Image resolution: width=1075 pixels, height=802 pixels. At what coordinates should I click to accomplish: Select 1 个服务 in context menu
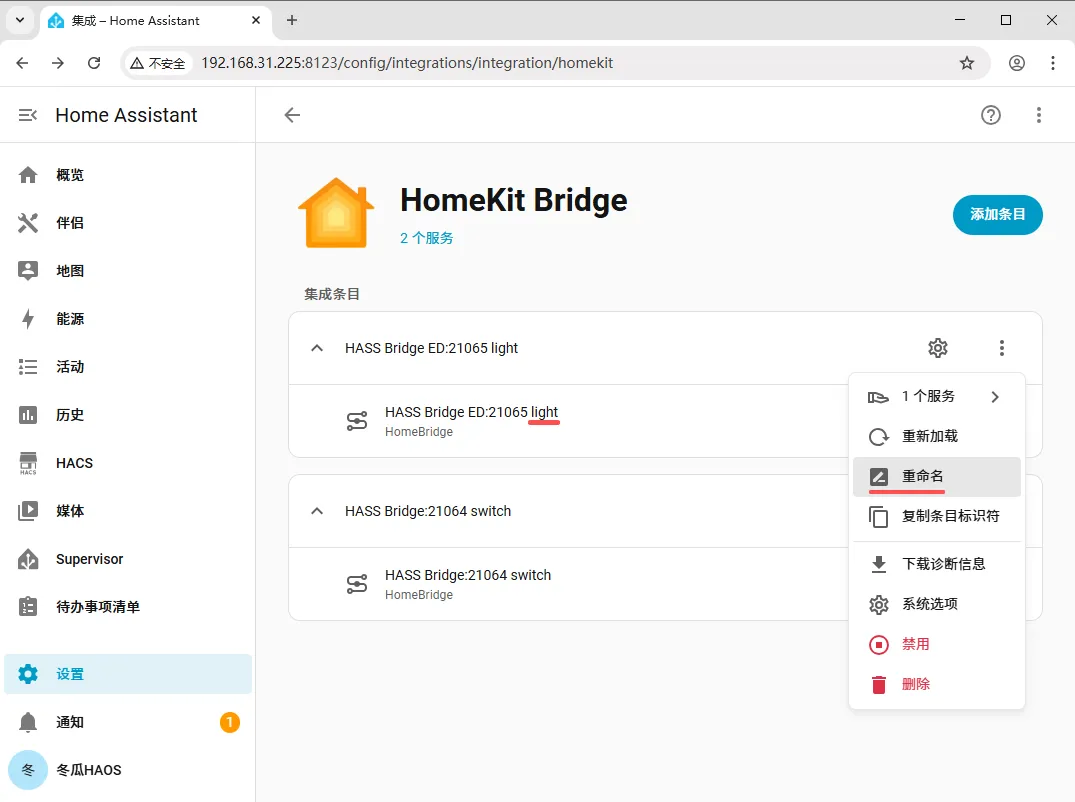click(937, 397)
